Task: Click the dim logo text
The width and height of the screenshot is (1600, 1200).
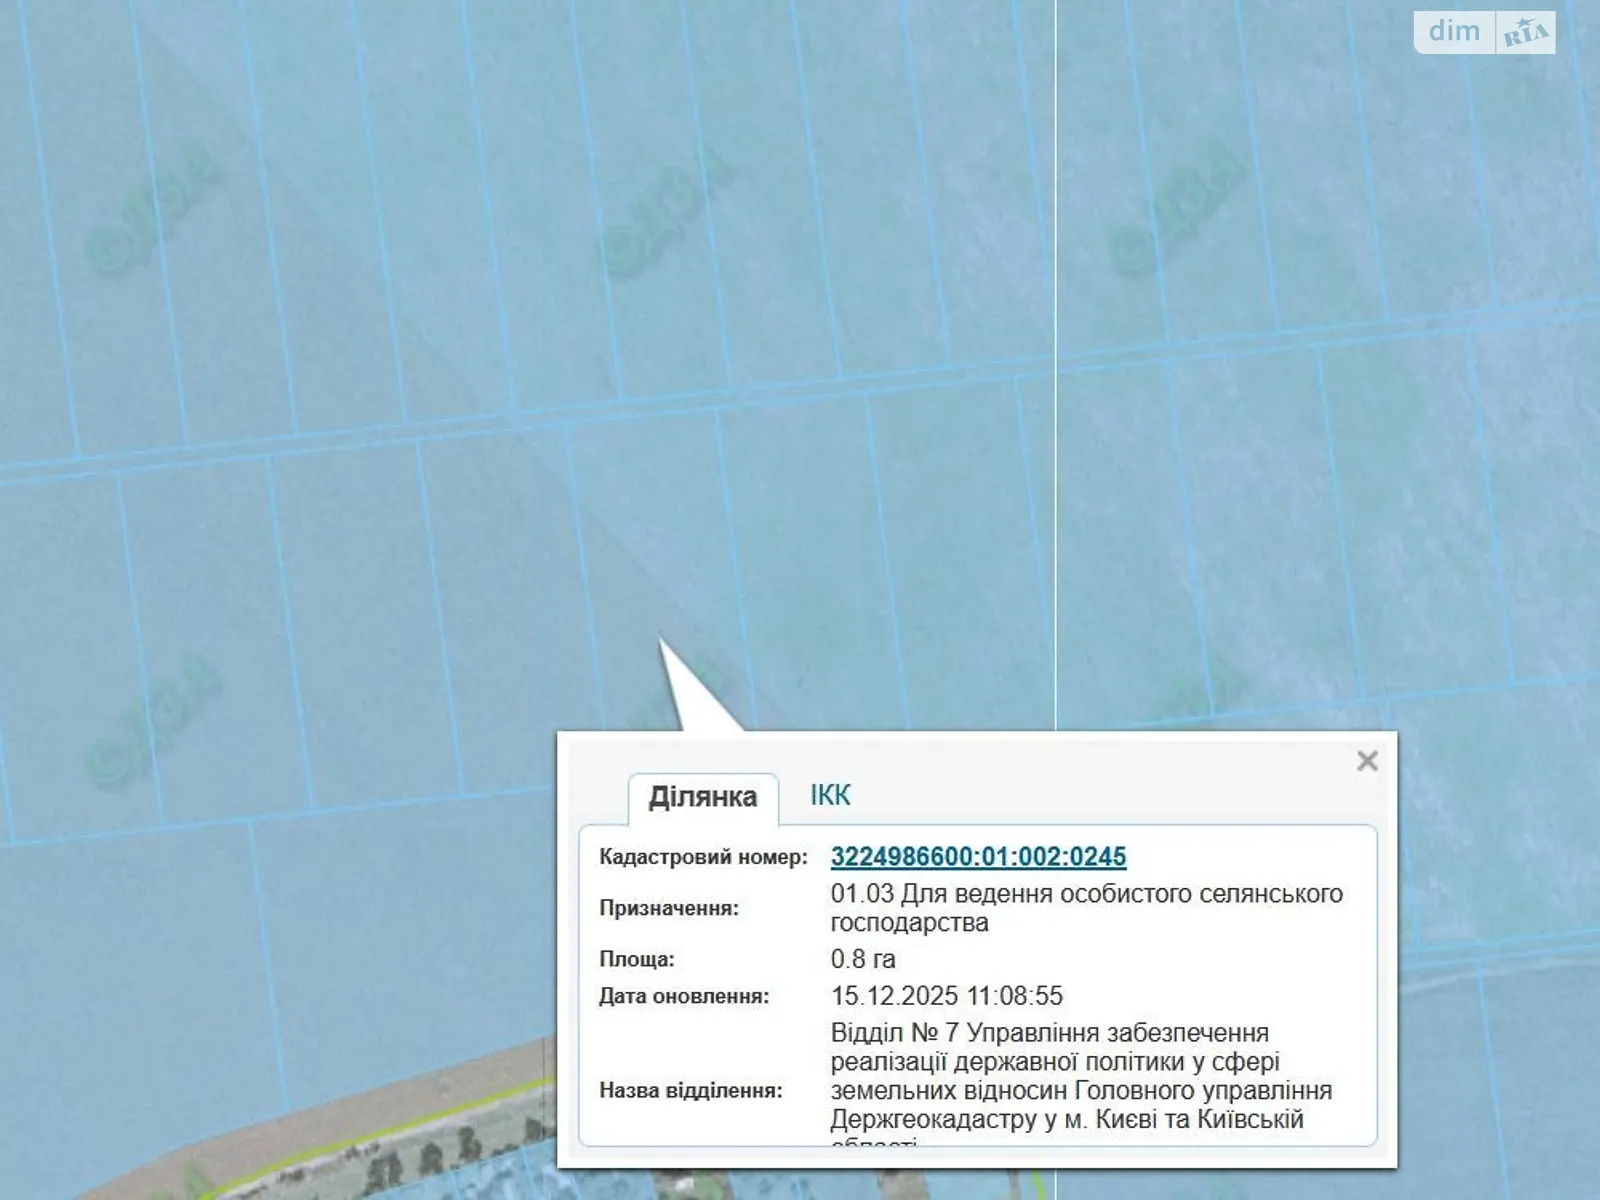Action: (x=1454, y=31)
